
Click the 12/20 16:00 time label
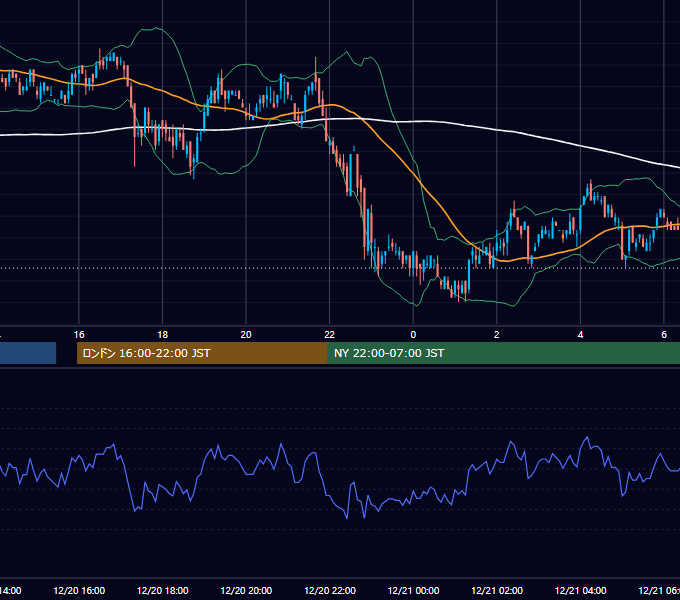(79, 590)
